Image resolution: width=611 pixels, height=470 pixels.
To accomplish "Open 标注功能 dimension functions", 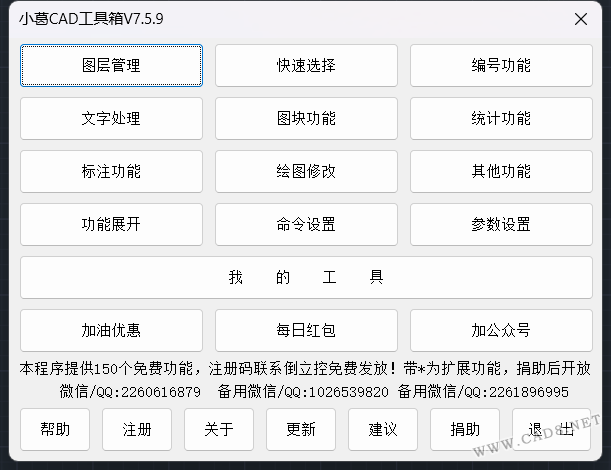I will tap(111, 171).
